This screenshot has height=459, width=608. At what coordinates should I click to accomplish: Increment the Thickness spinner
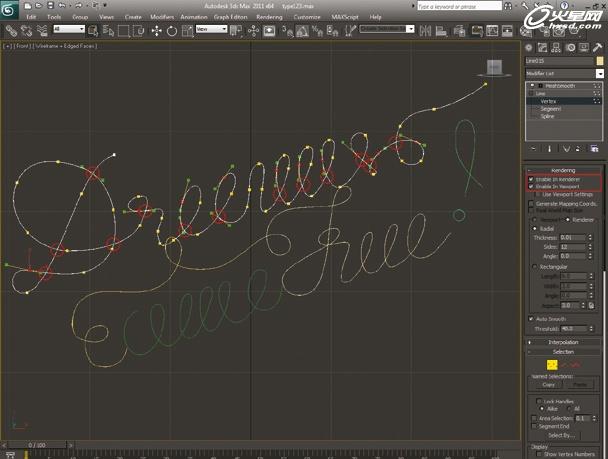pos(590,236)
